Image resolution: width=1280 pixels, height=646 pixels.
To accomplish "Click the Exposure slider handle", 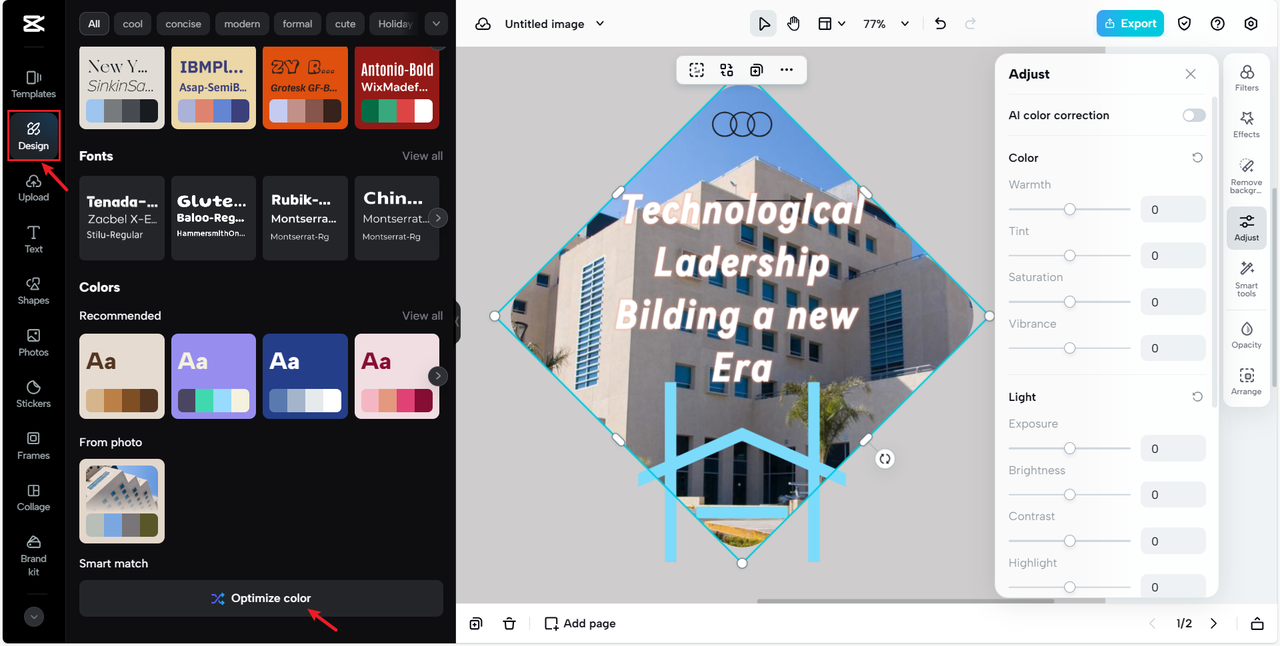I will 1069,448.
